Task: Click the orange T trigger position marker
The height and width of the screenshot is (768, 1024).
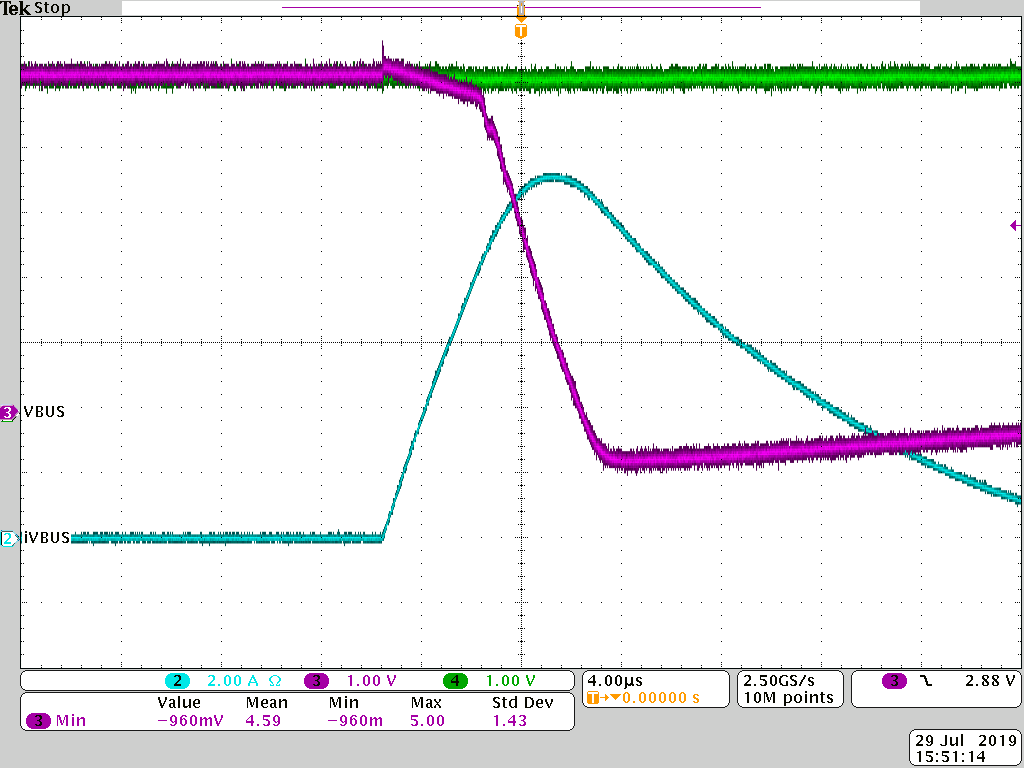Action: (520, 30)
